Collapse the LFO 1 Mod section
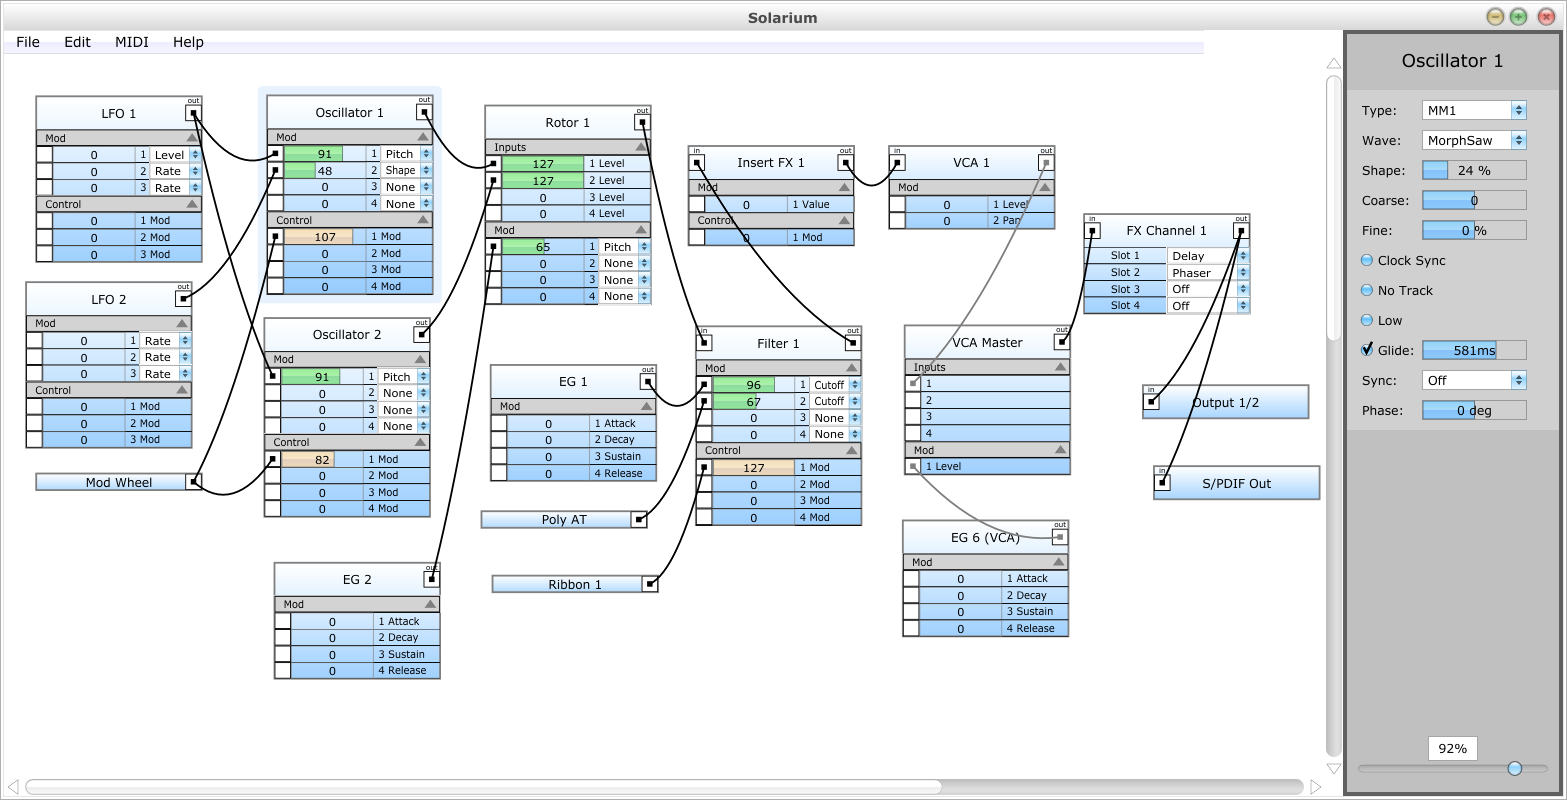Image resolution: width=1567 pixels, height=800 pixels. tap(192, 137)
